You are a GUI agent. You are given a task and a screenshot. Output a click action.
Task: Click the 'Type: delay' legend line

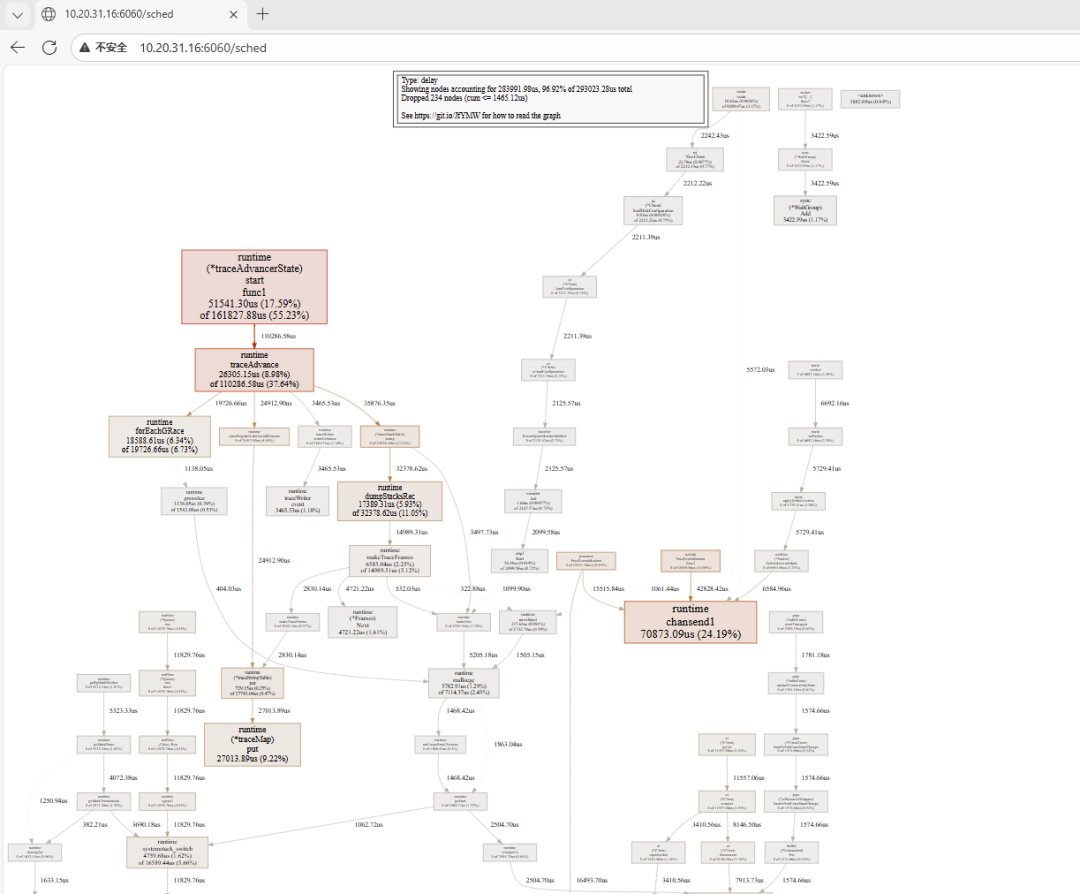tap(419, 80)
